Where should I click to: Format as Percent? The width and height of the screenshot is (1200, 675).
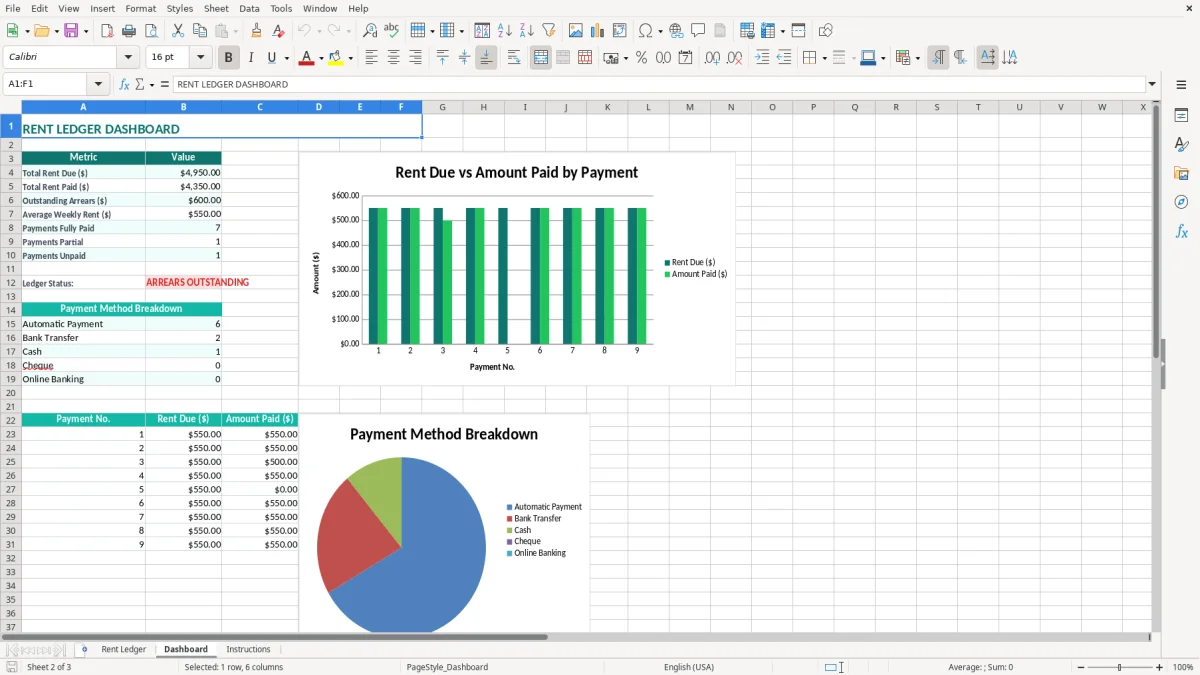(641, 58)
